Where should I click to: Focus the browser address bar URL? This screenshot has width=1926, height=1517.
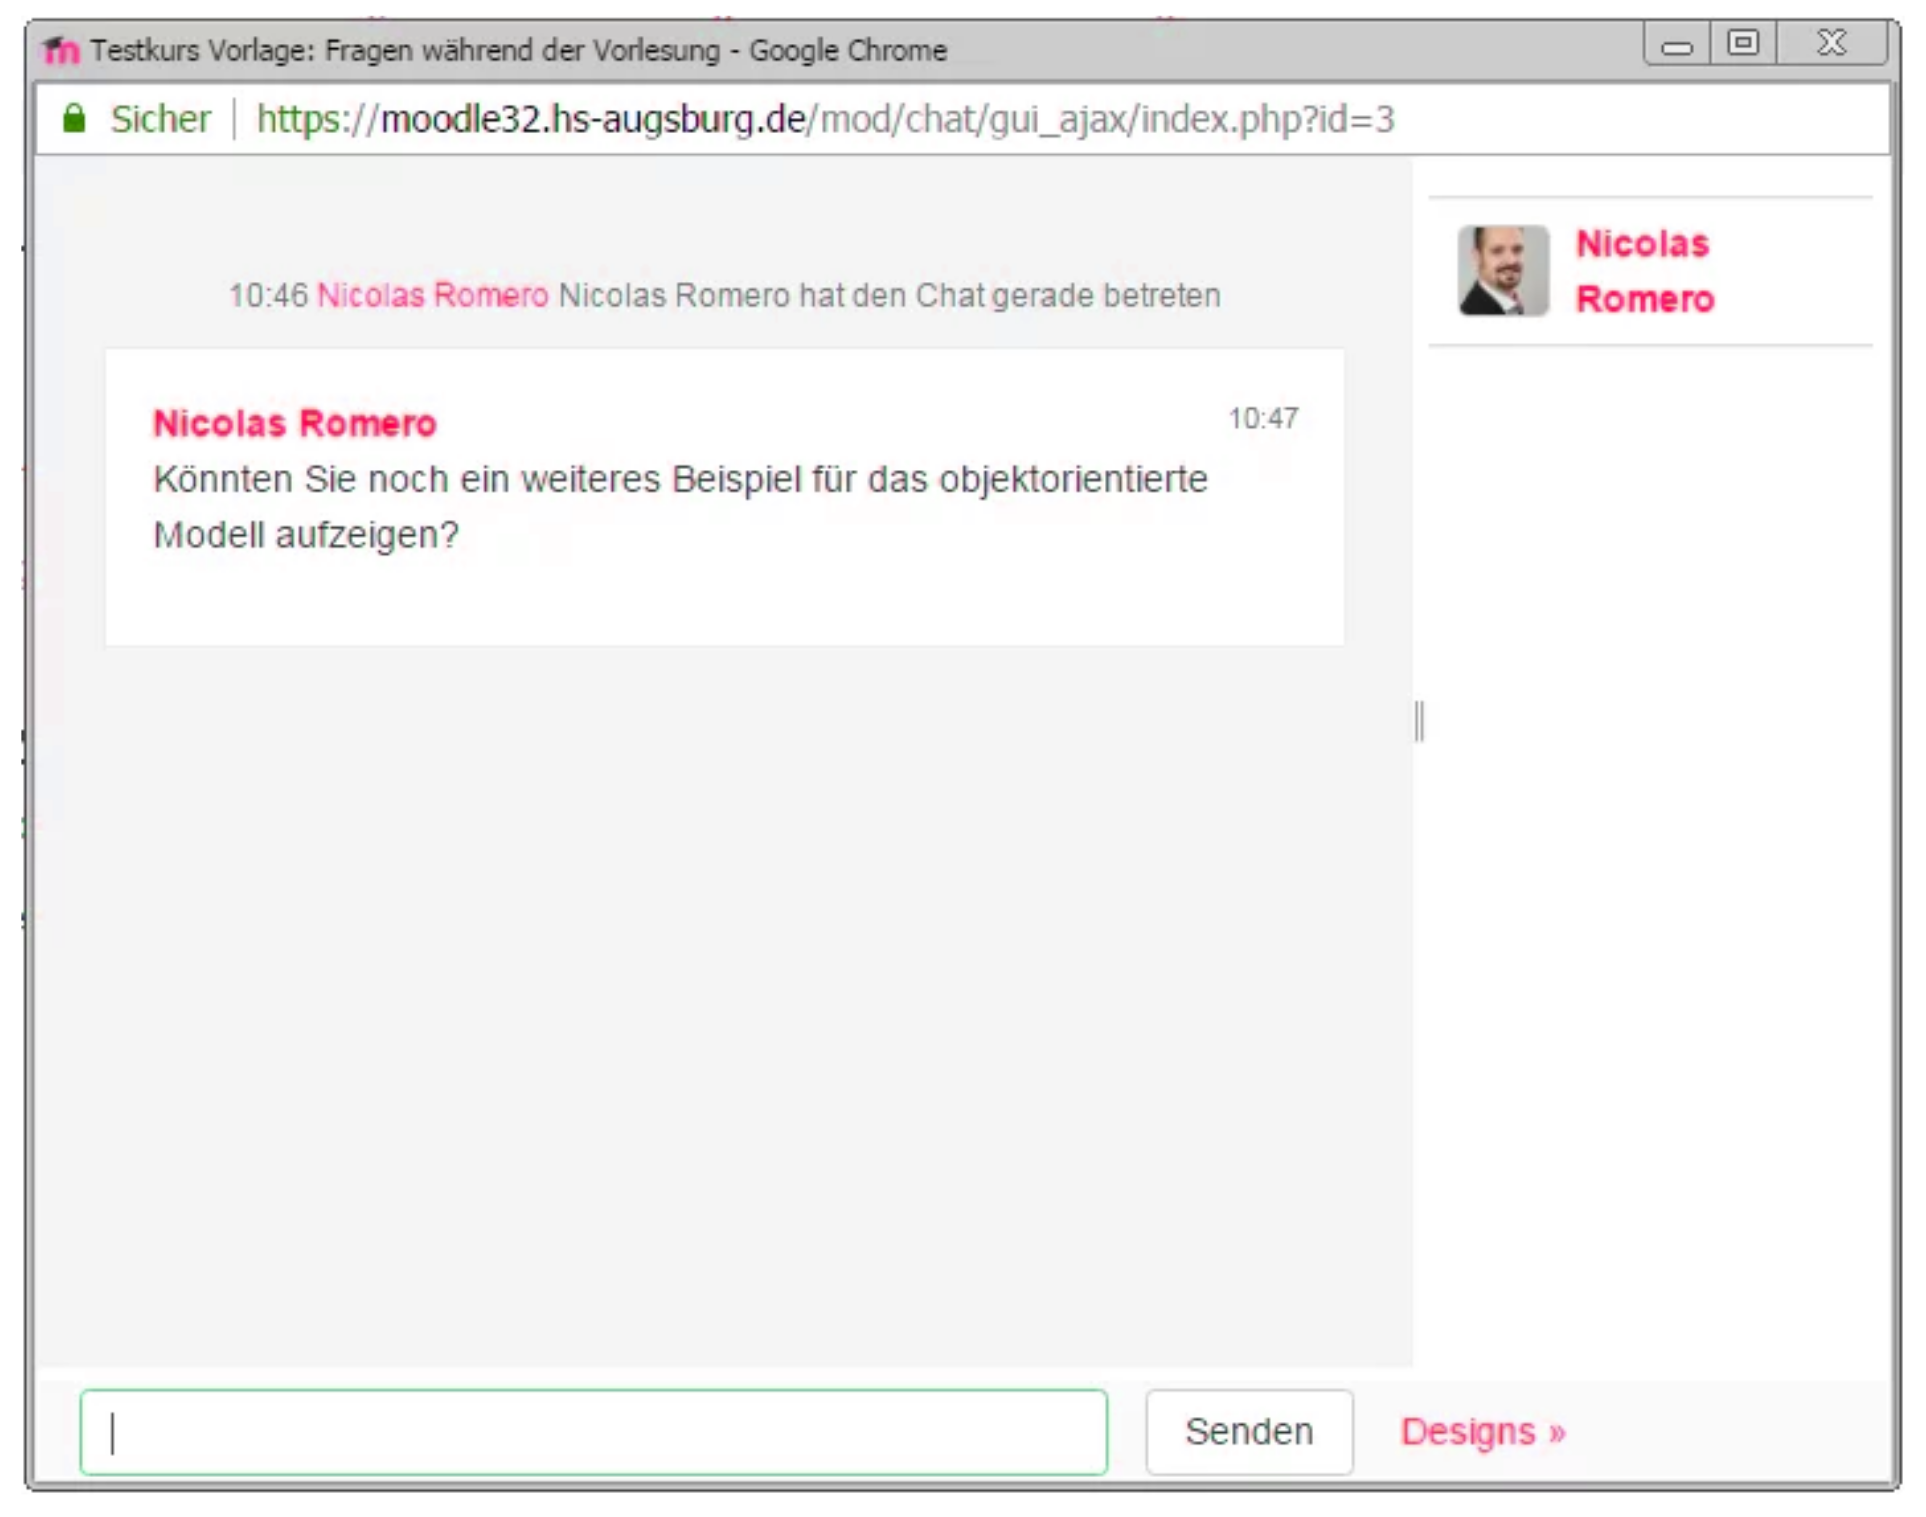pos(900,119)
